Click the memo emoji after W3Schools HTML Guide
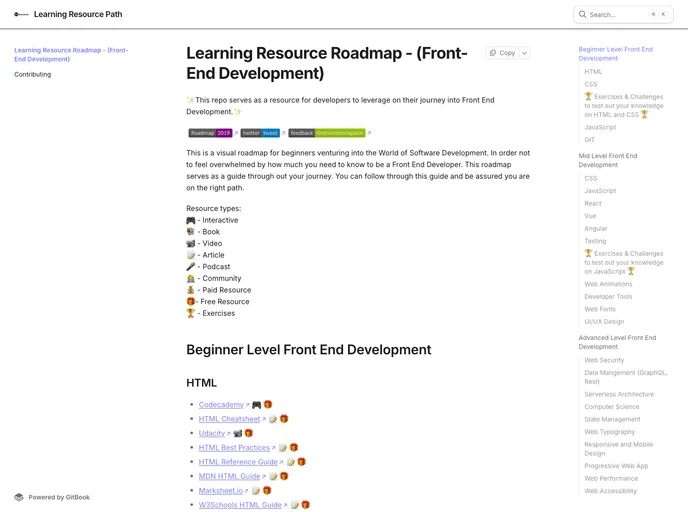This screenshot has height=512, width=688. [295, 505]
